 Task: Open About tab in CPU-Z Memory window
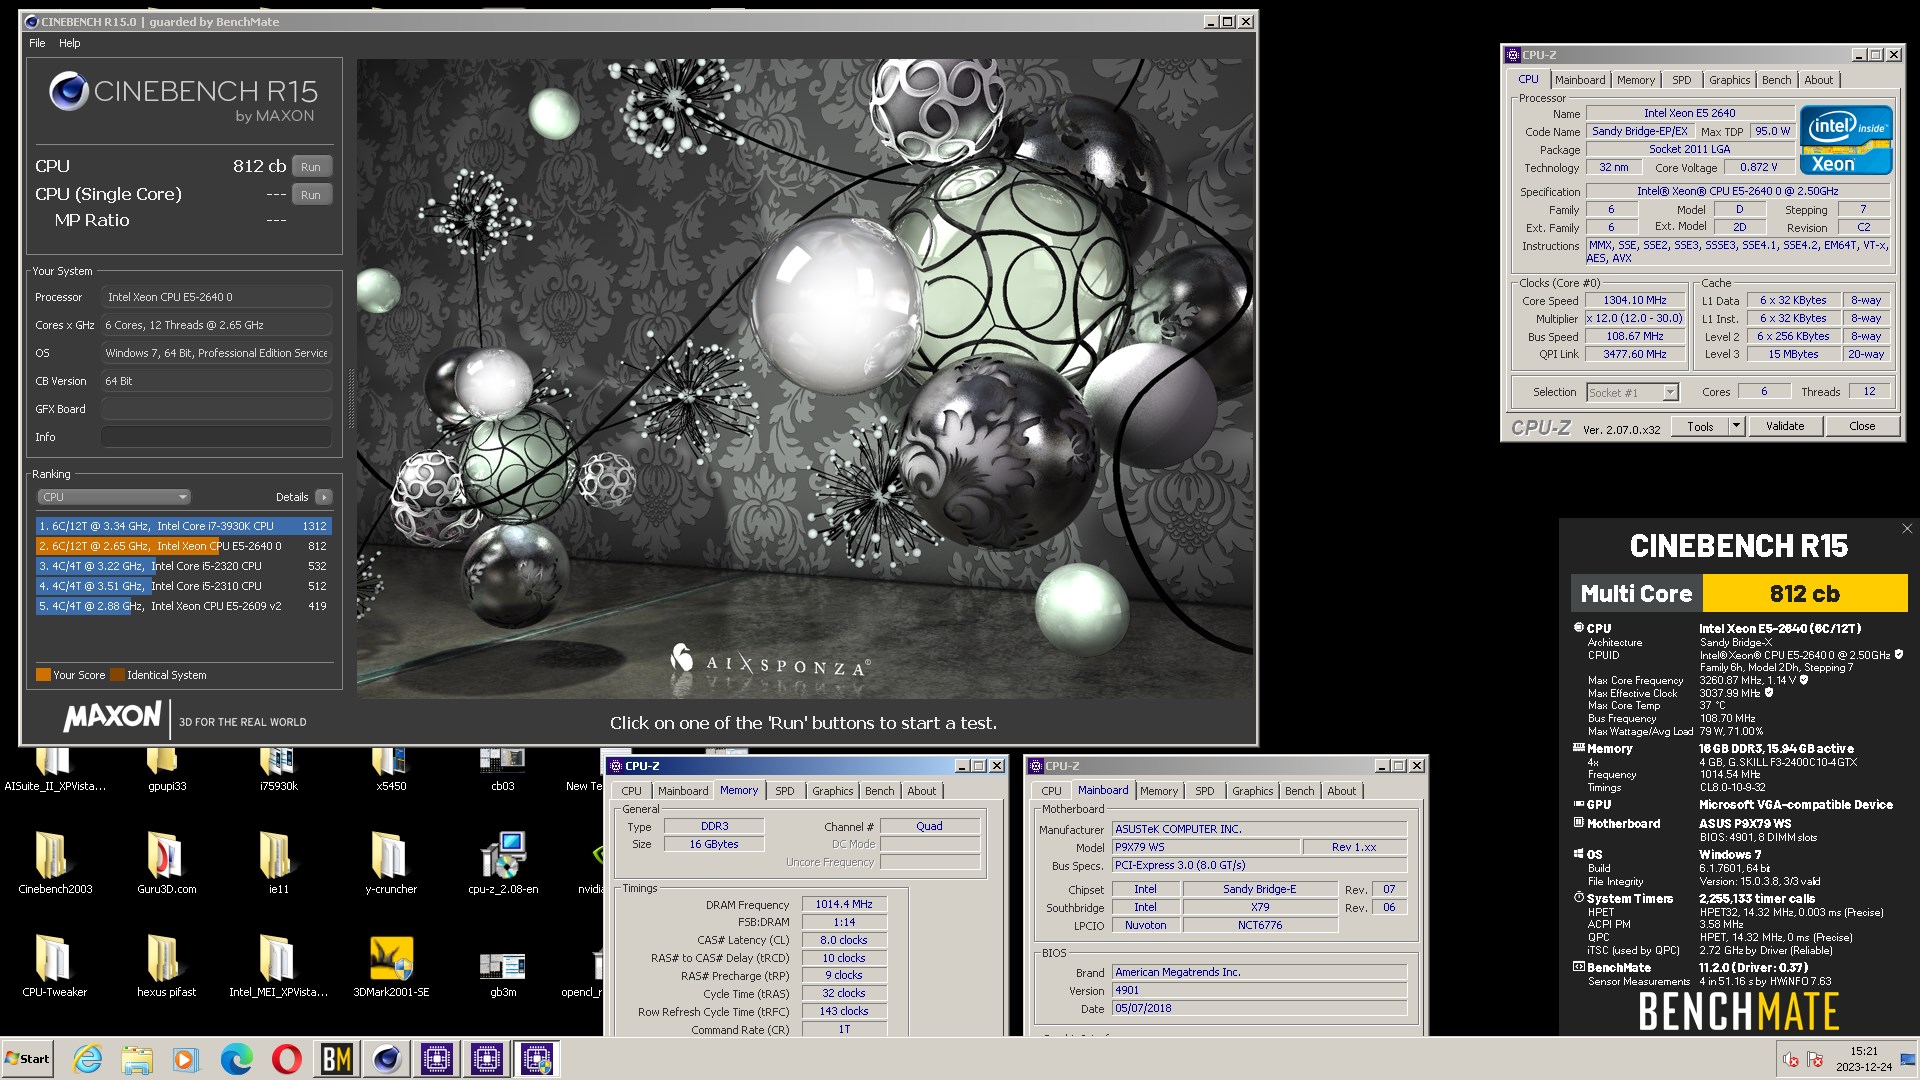click(x=922, y=791)
